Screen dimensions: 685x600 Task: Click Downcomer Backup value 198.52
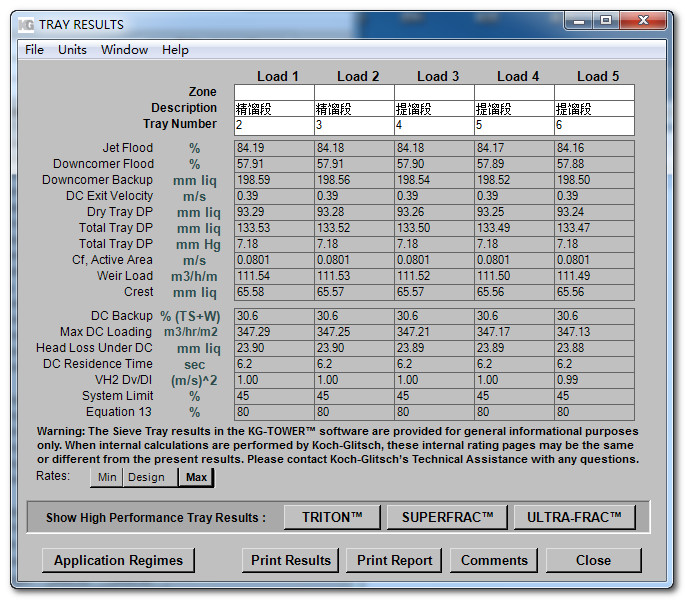pos(514,180)
